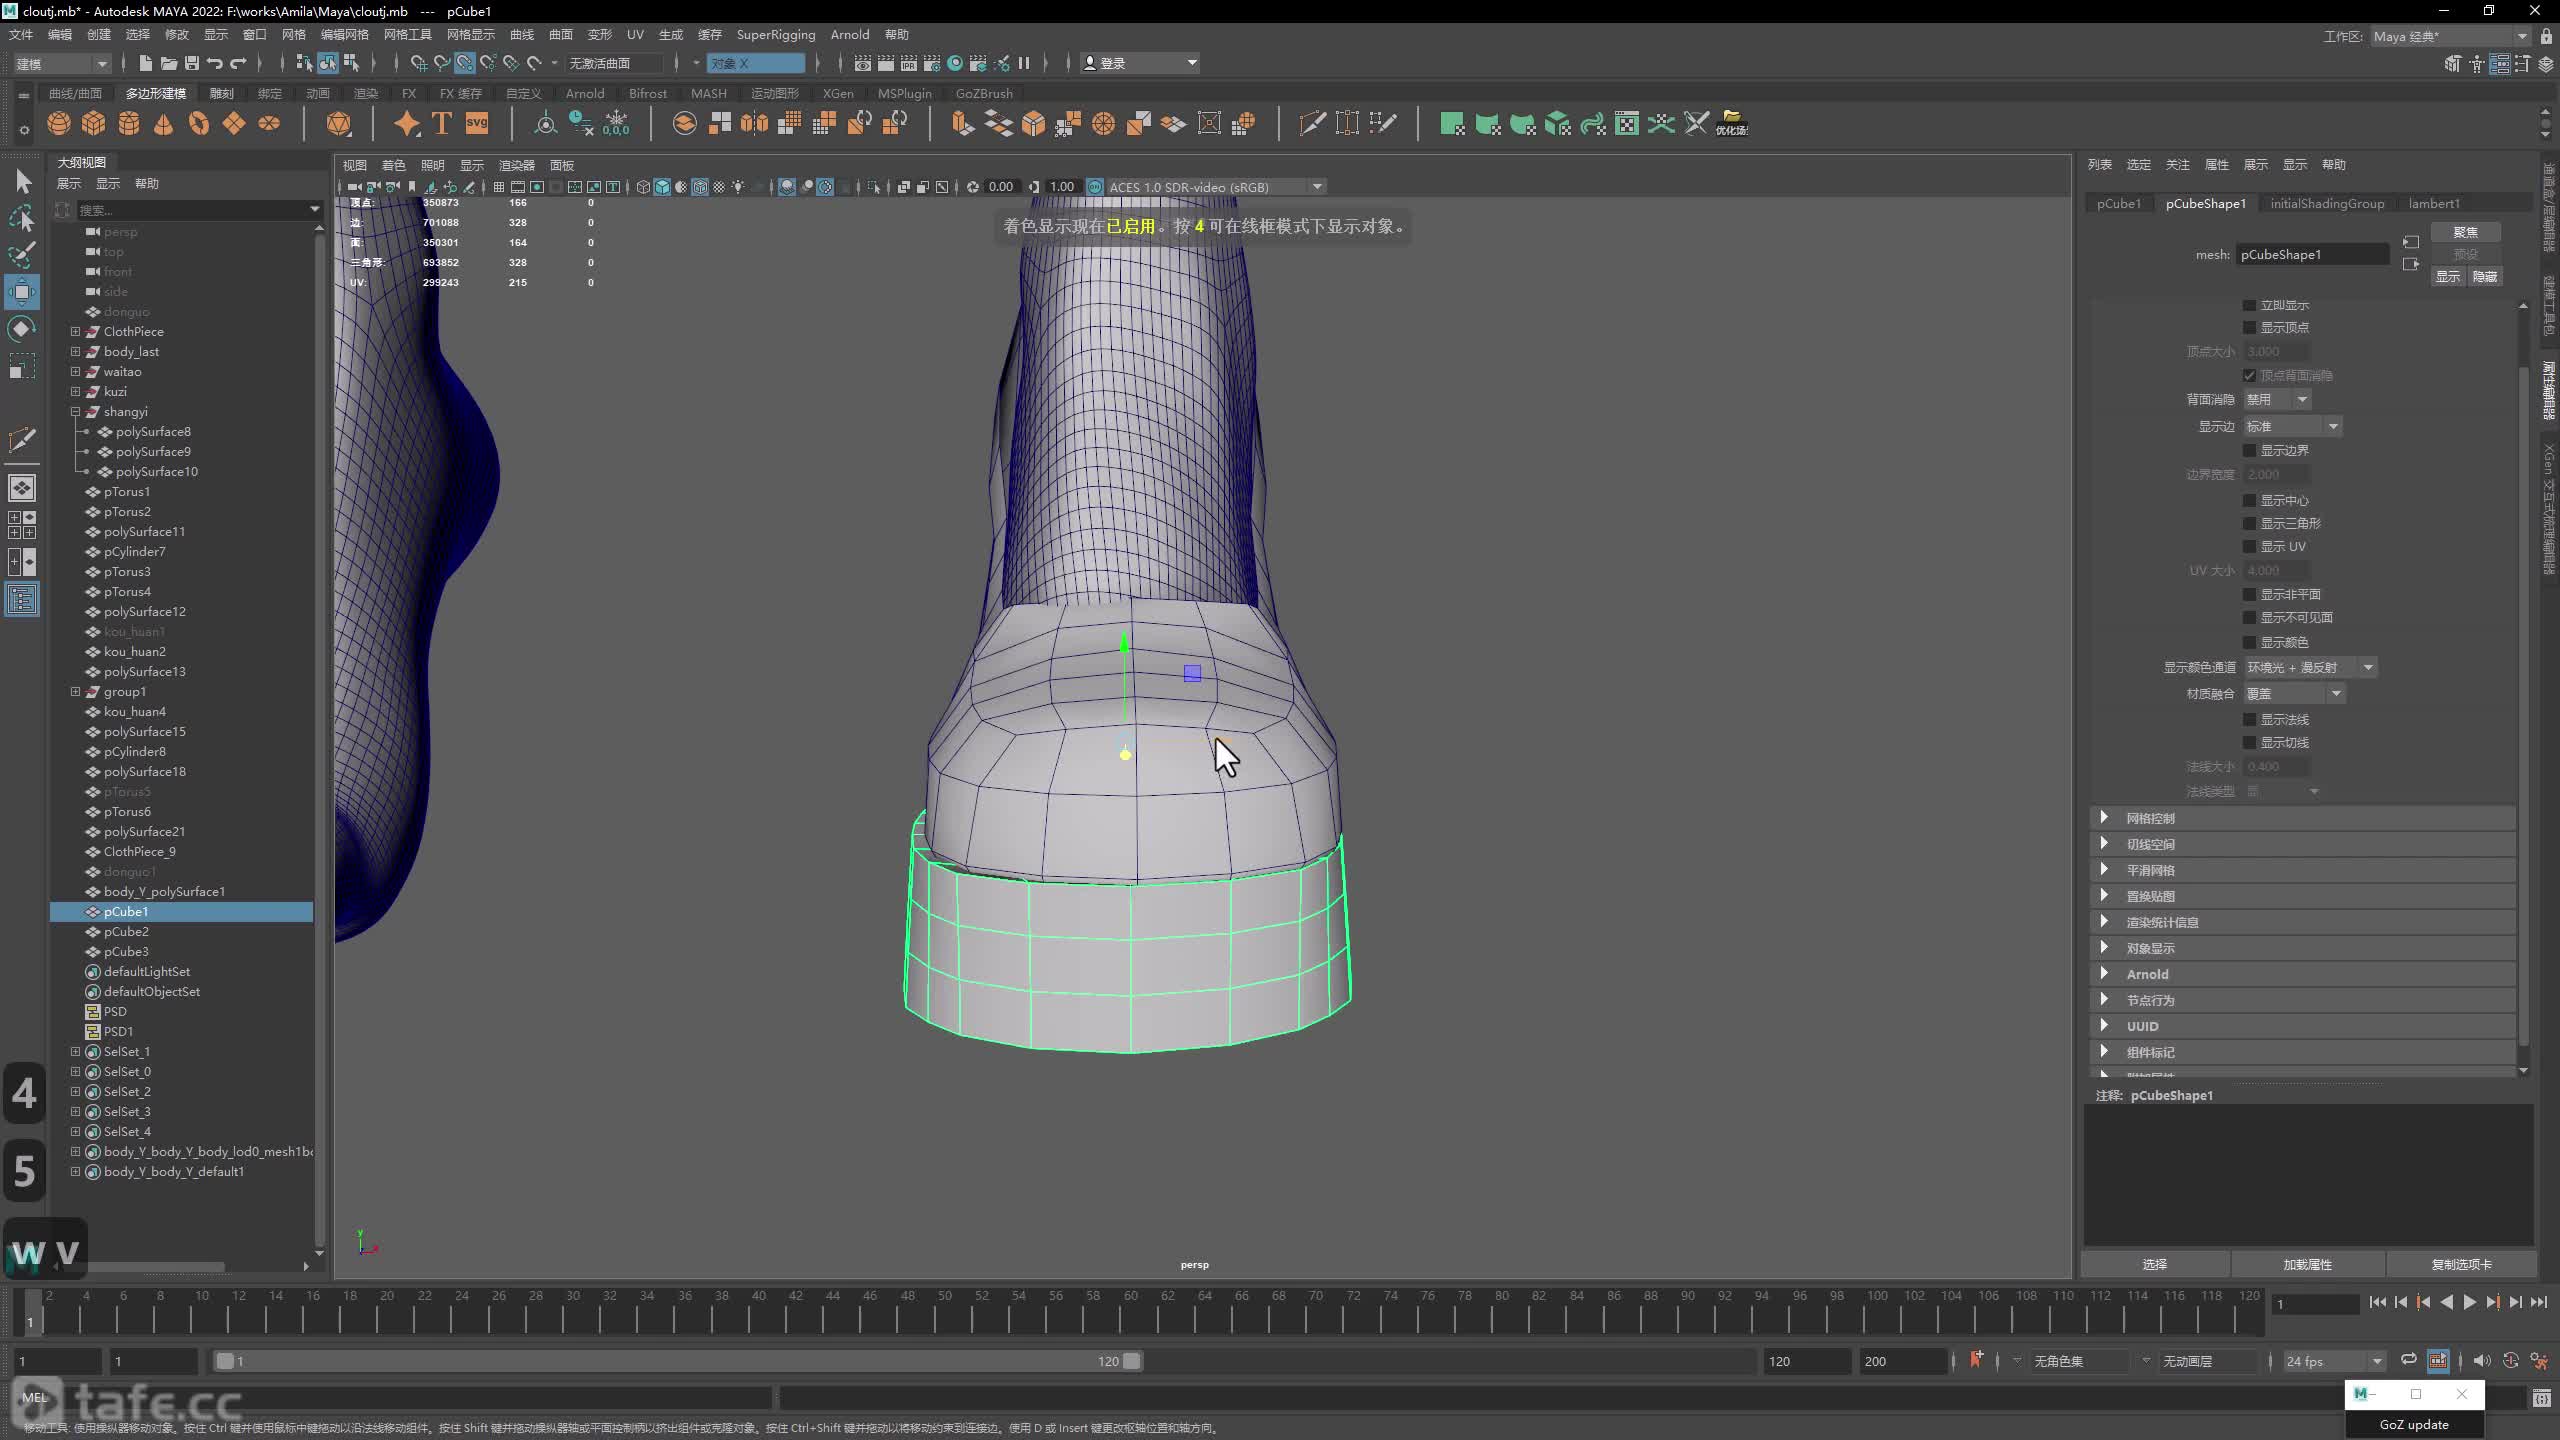Open the 网格工具 menu

[408, 34]
